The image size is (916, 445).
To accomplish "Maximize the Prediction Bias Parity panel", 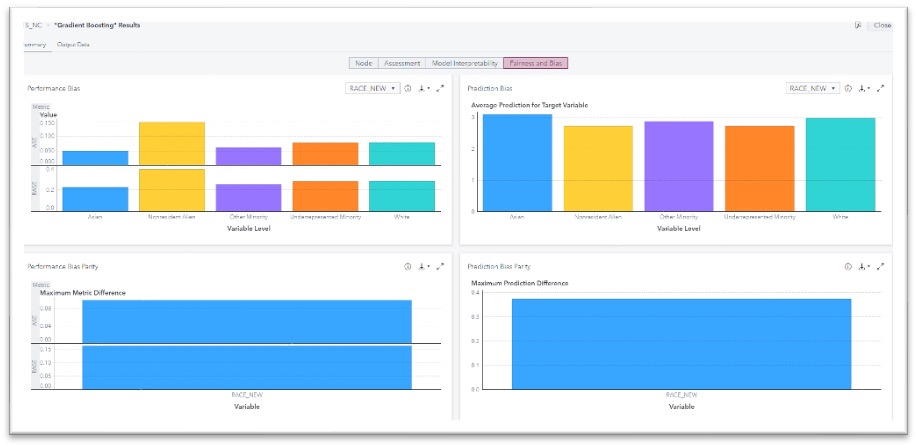I will click(881, 266).
